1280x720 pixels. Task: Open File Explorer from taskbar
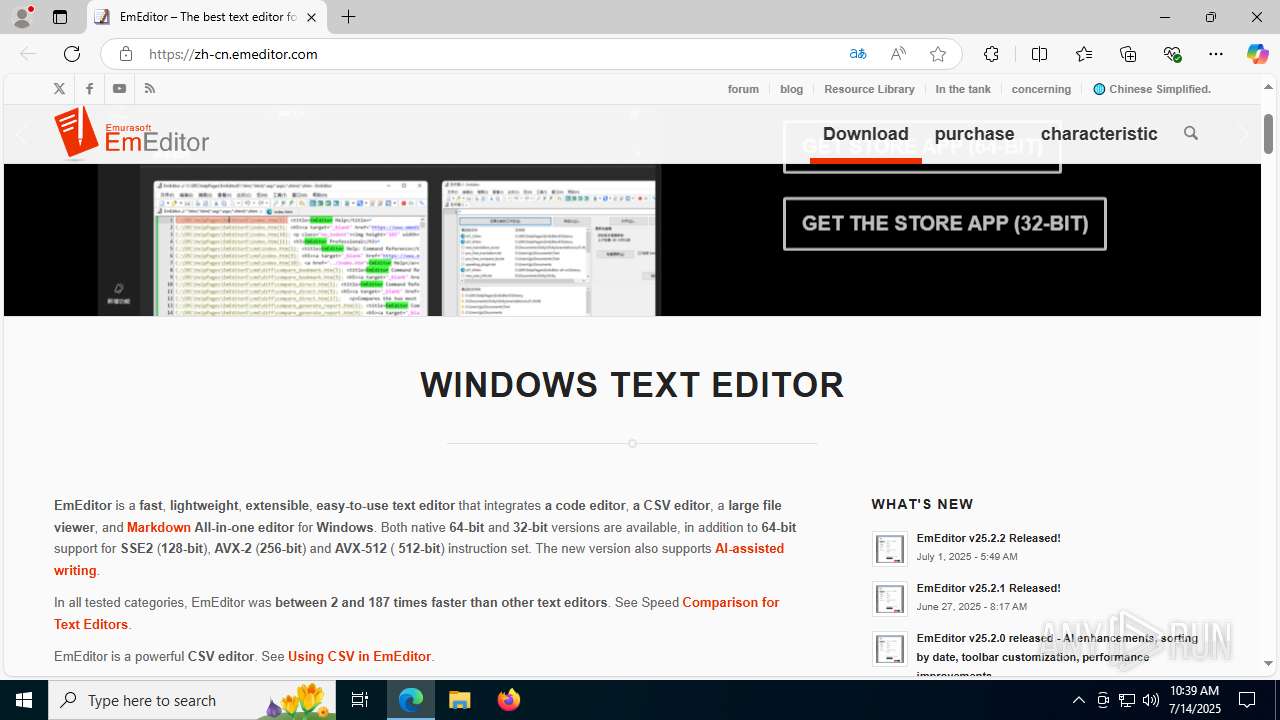pyautogui.click(x=459, y=700)
